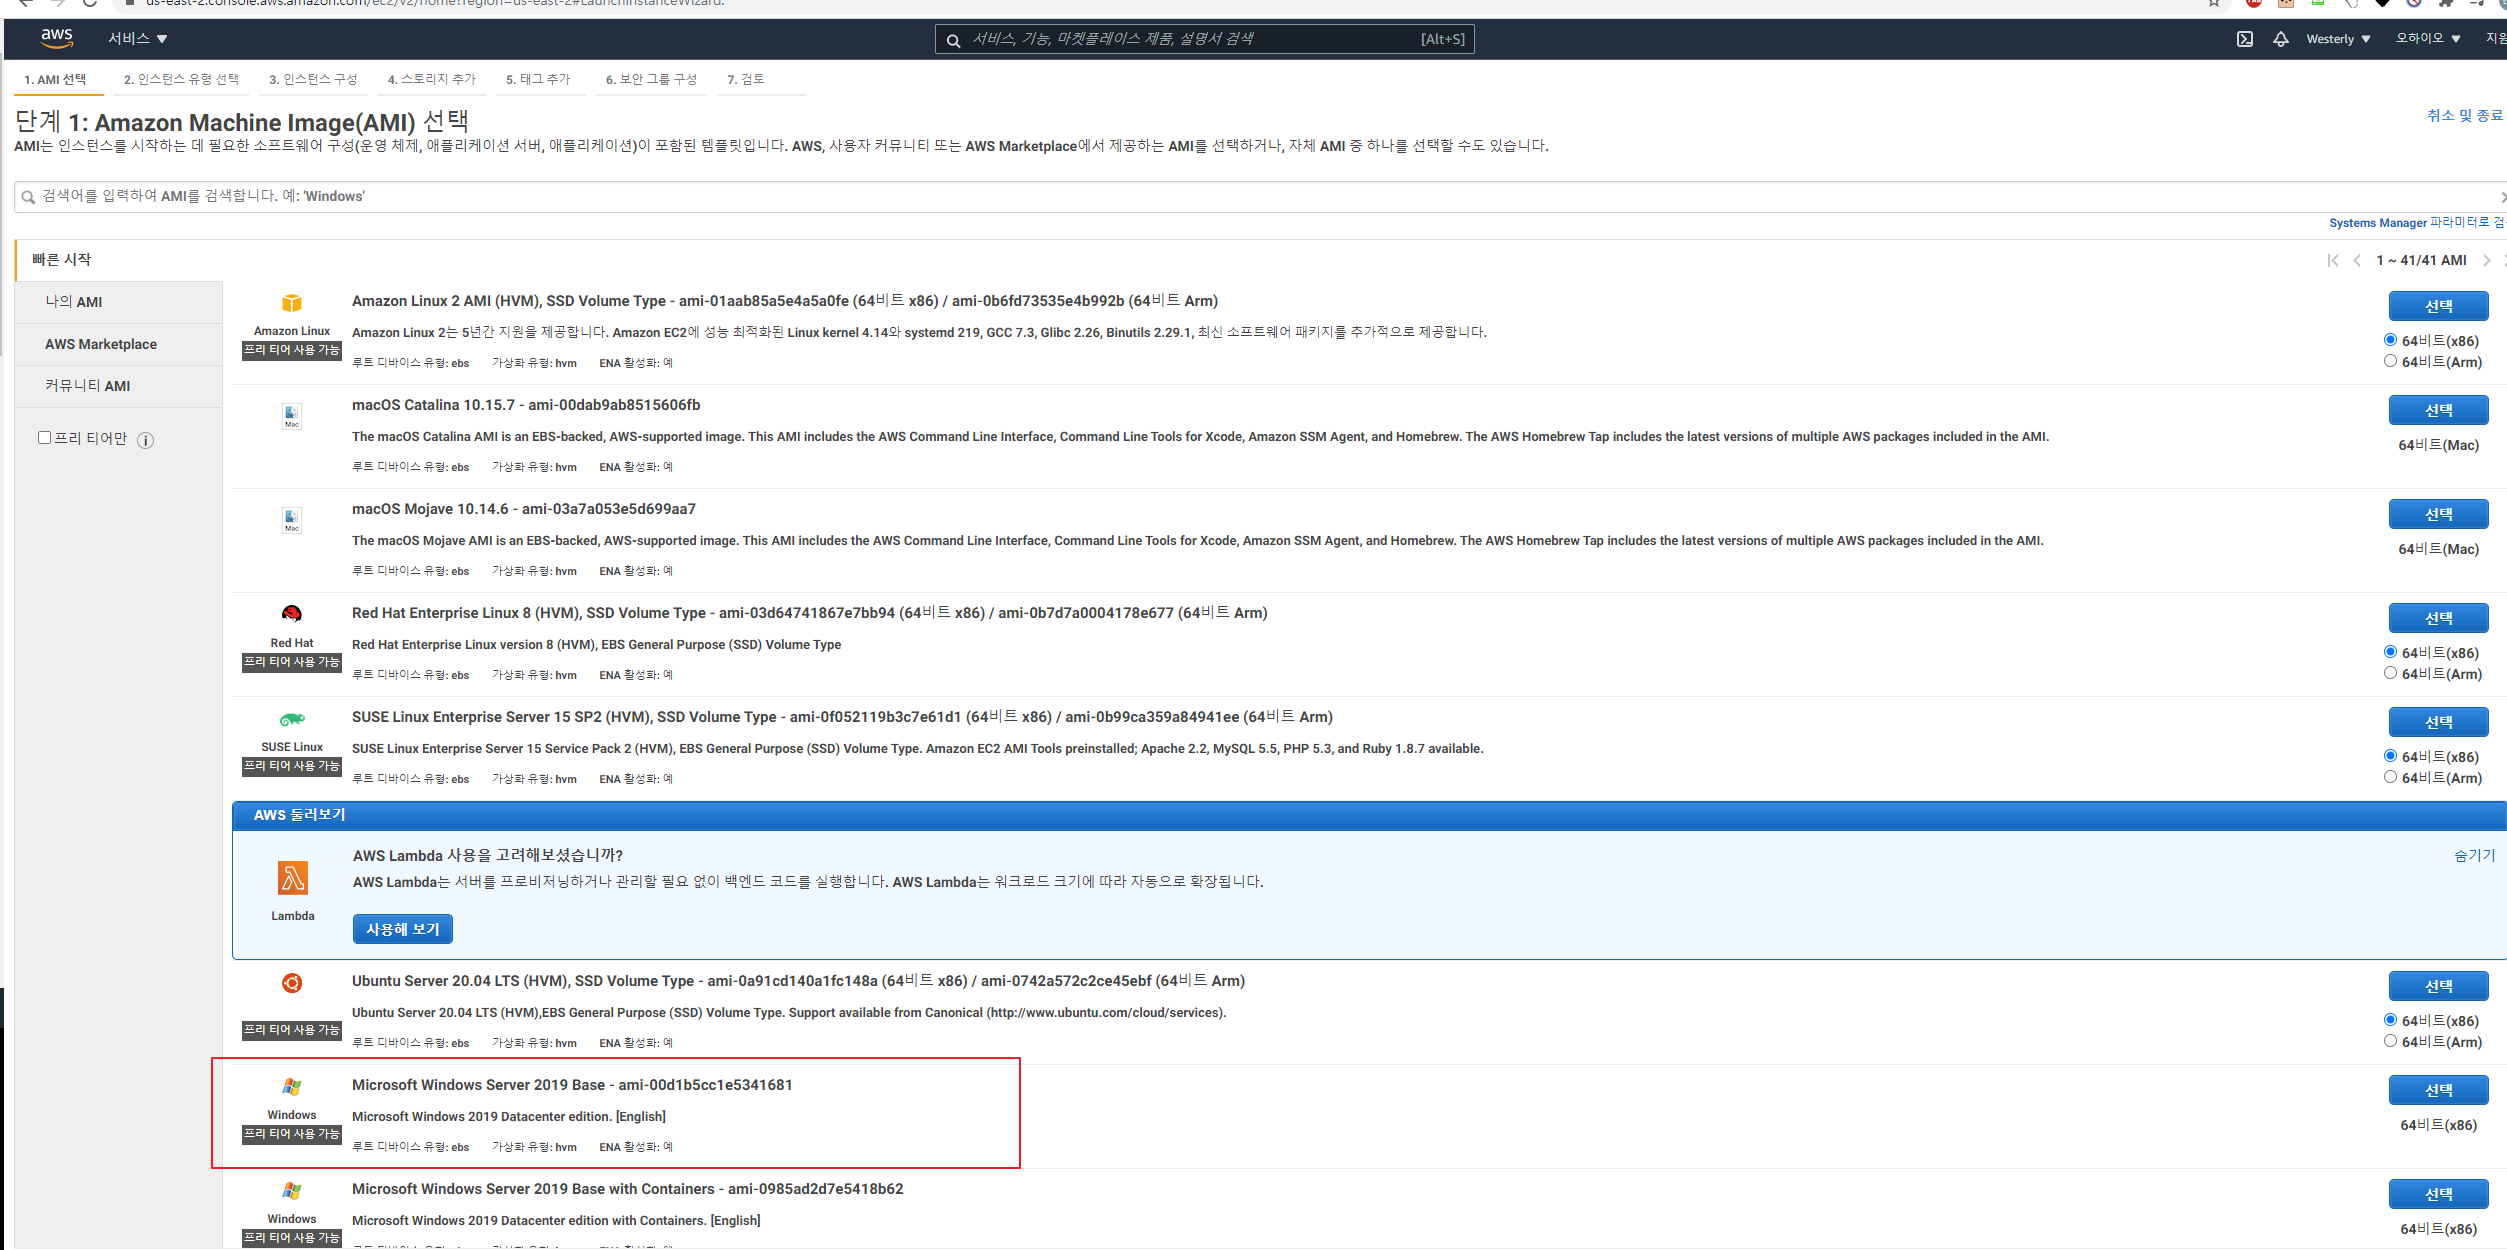The height and width of the screenshot is (1250, 2507).
Task: Click the Ubuntu logo icon
Action: click(x=292, y=983)
